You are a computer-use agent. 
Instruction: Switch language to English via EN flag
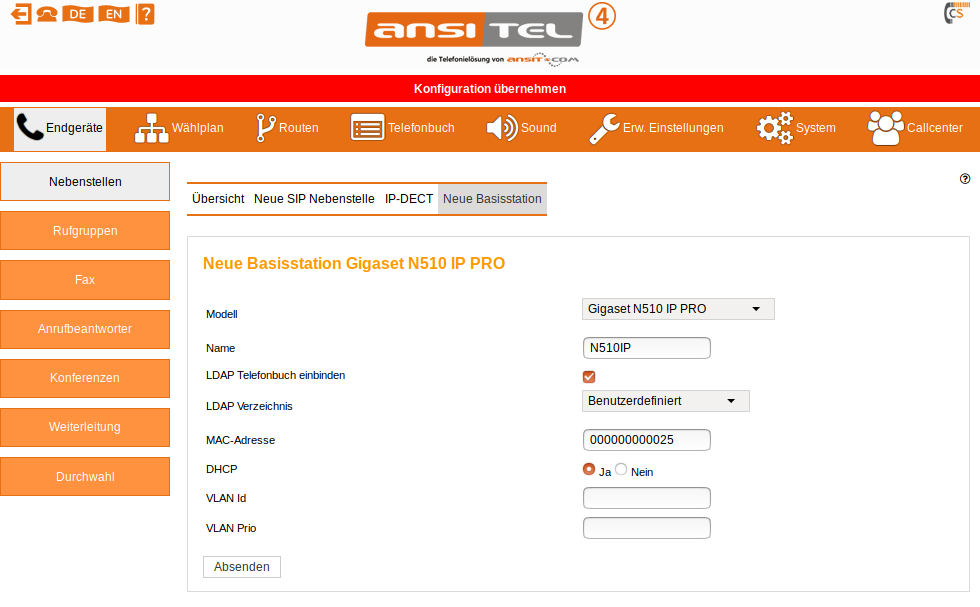(x=113, y=14)
